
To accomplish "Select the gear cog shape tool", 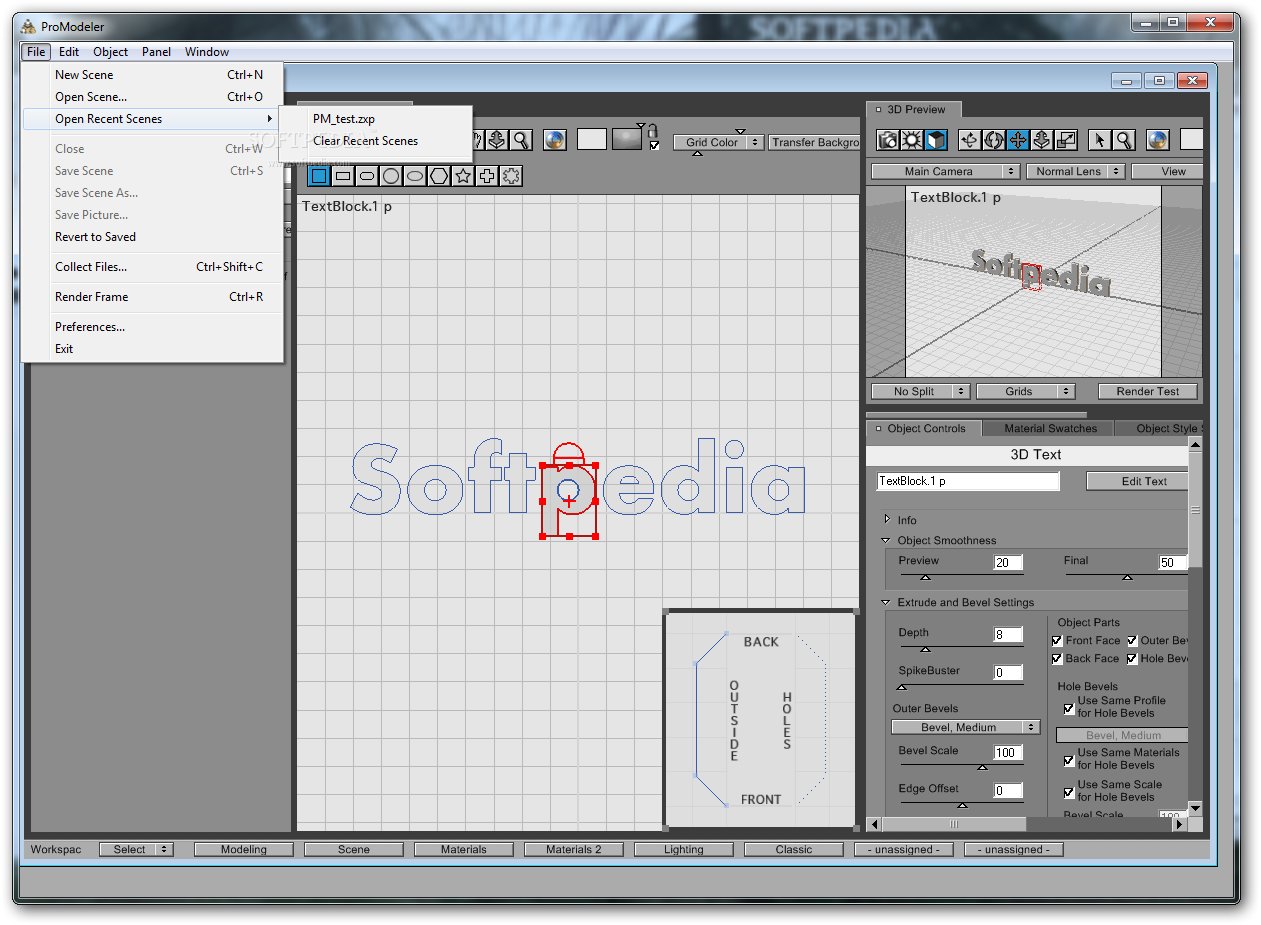I will (x=511, y=176).
